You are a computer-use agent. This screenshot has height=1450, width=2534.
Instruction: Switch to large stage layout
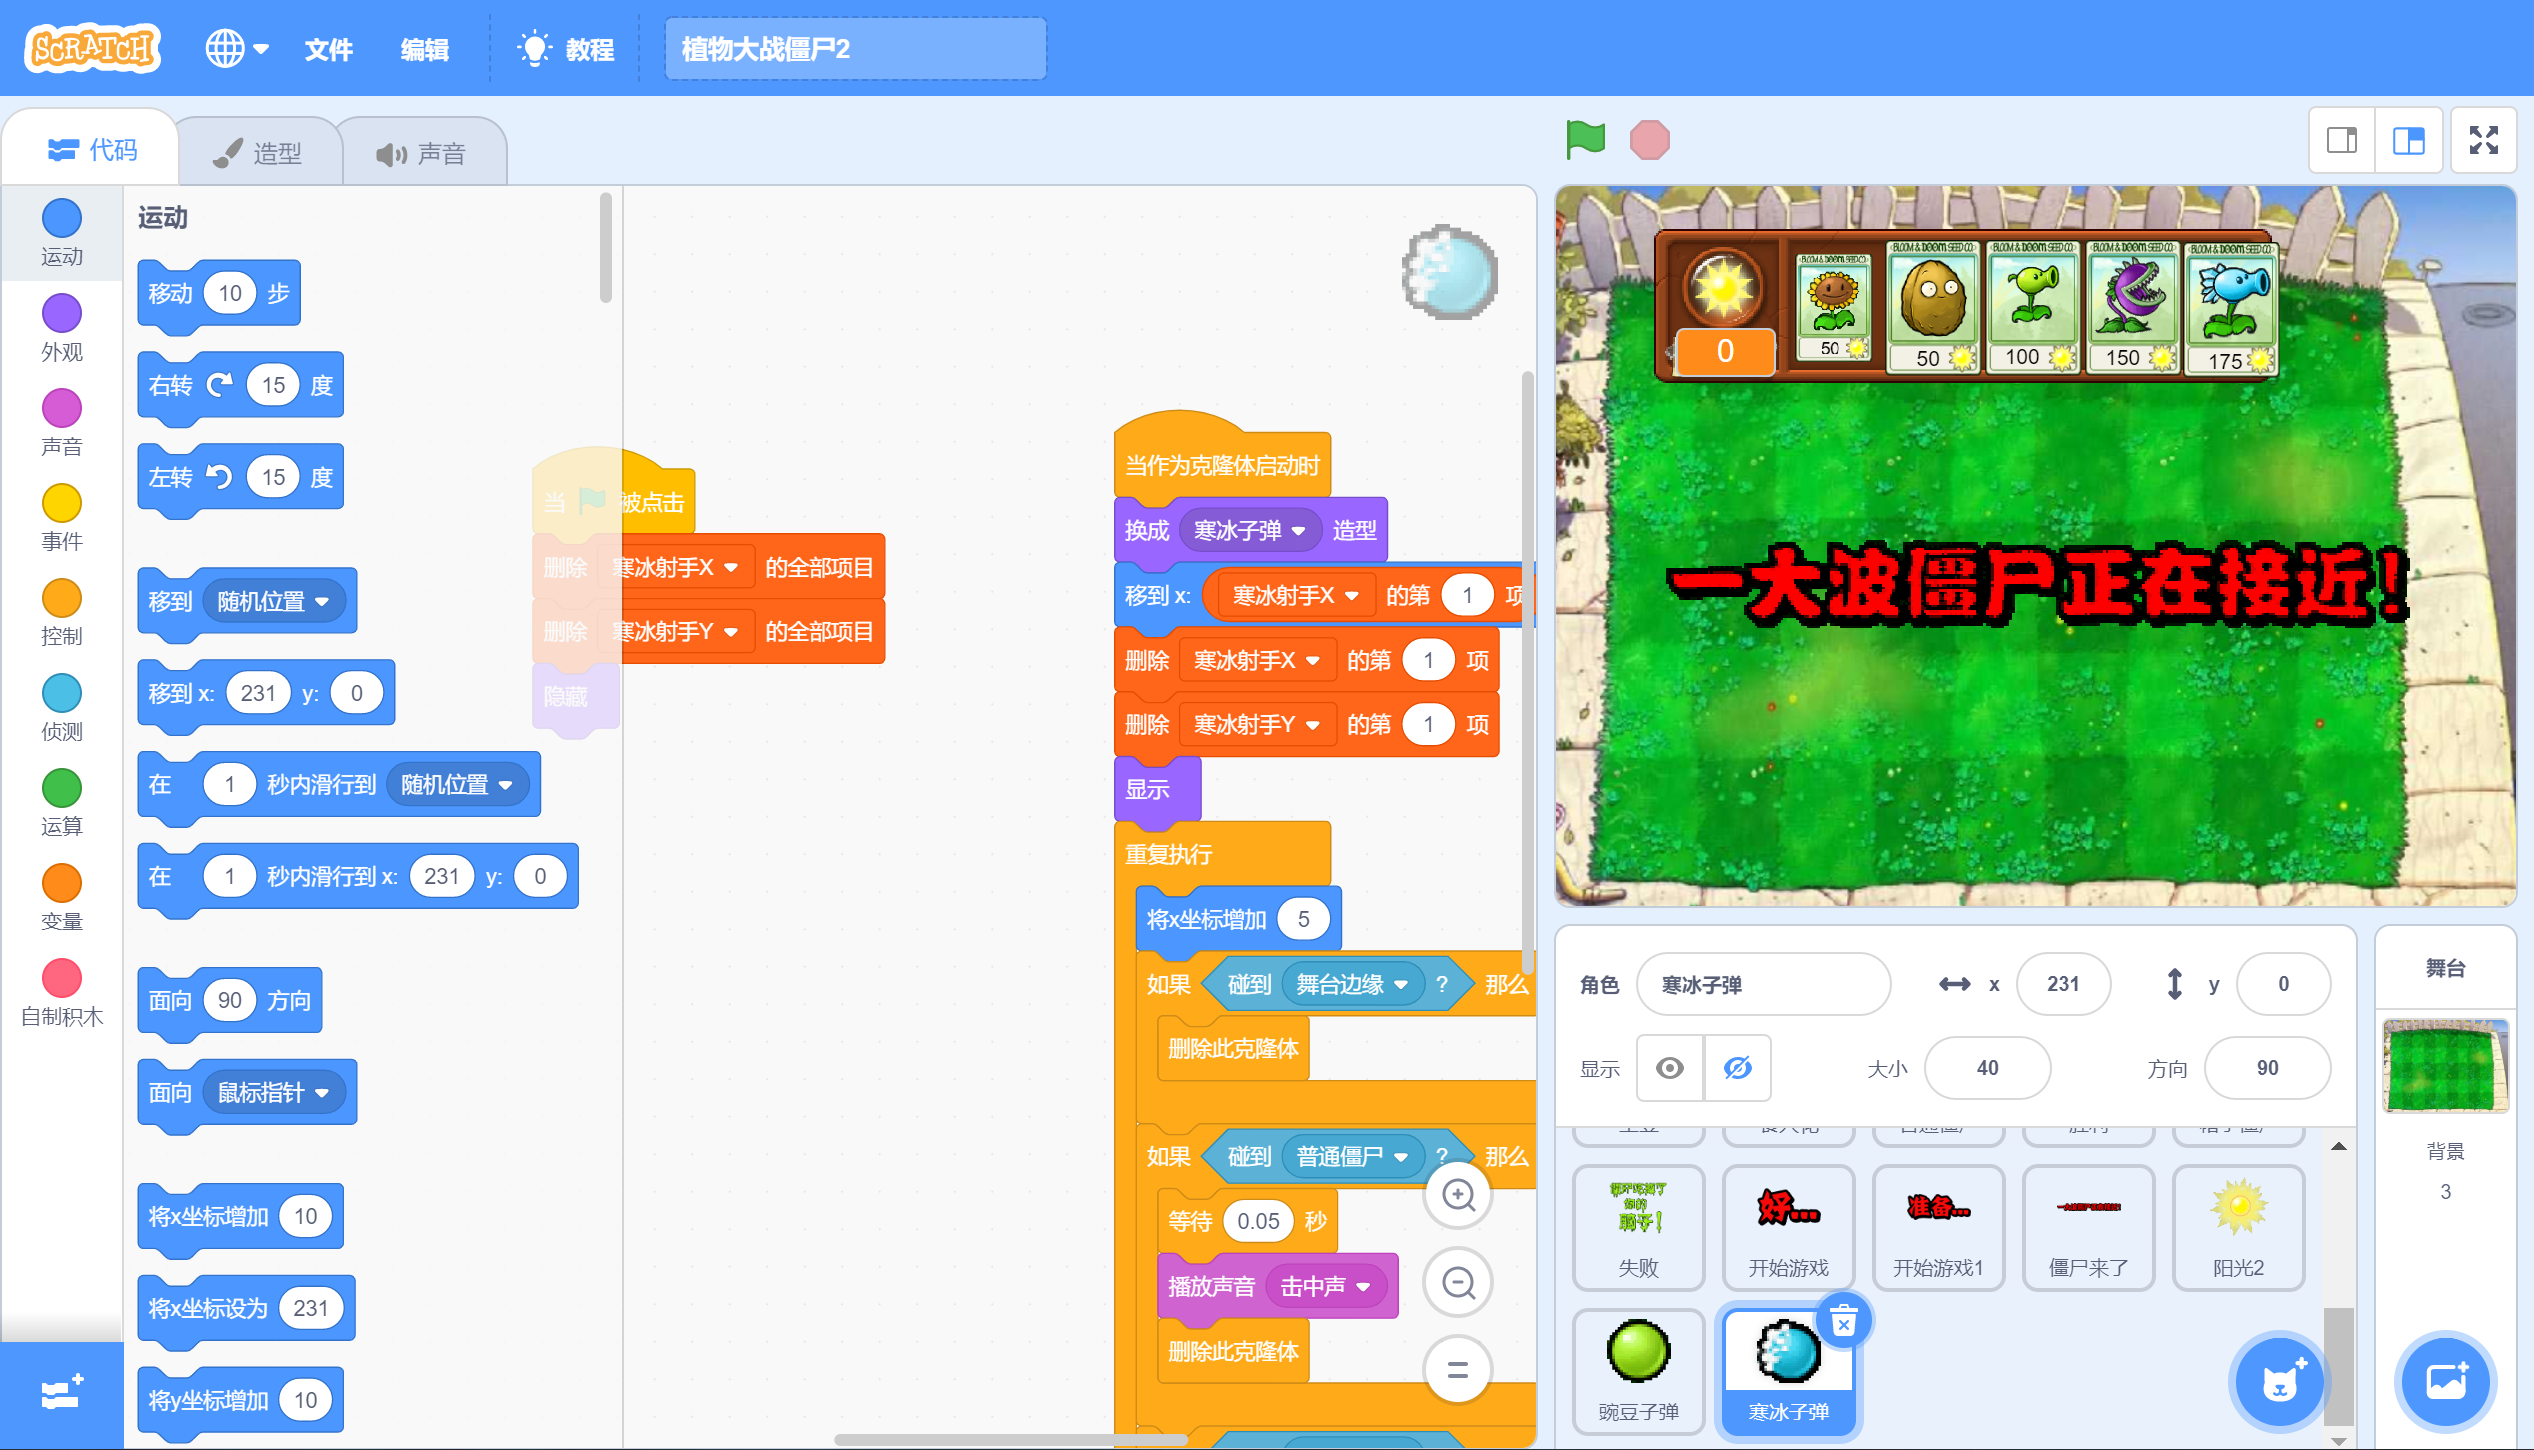coord(2409,140)
